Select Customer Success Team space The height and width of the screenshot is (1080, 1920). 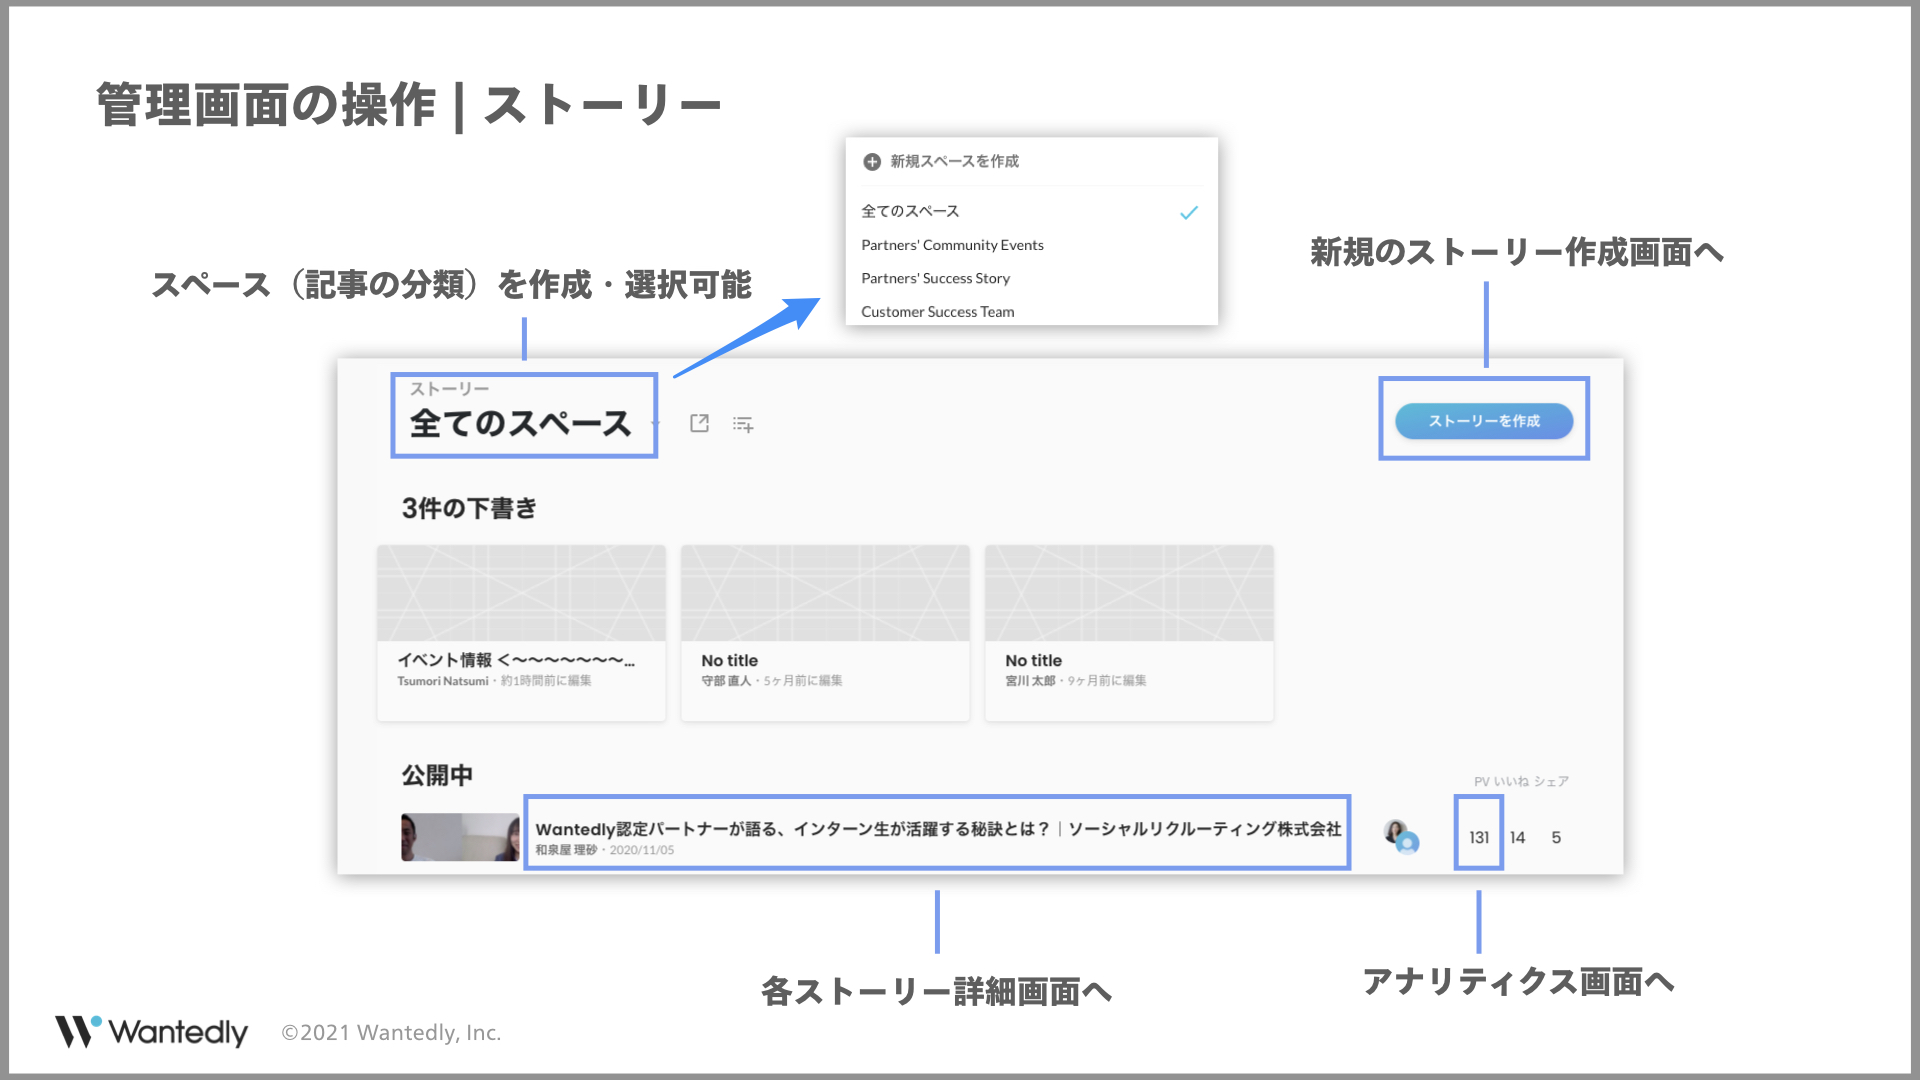click(x=937, y=312)
